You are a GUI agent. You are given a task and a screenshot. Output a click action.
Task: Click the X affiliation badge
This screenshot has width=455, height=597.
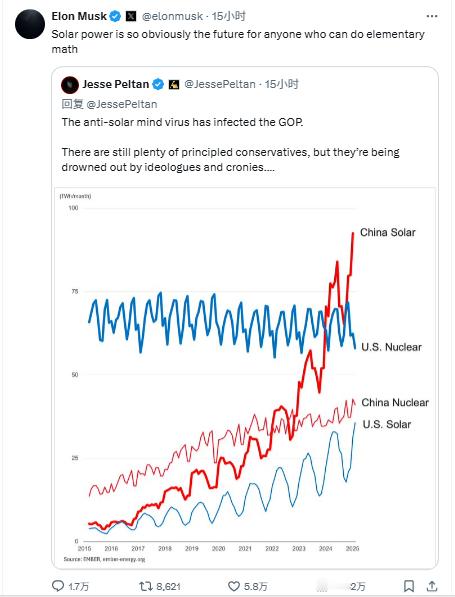pos(131,16)
